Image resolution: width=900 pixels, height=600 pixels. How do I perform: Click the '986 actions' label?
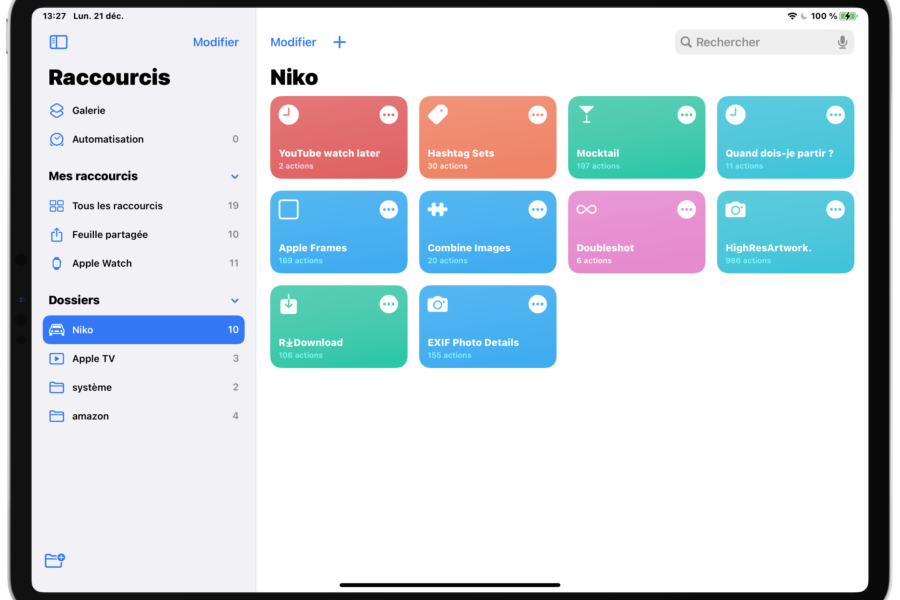748,261
